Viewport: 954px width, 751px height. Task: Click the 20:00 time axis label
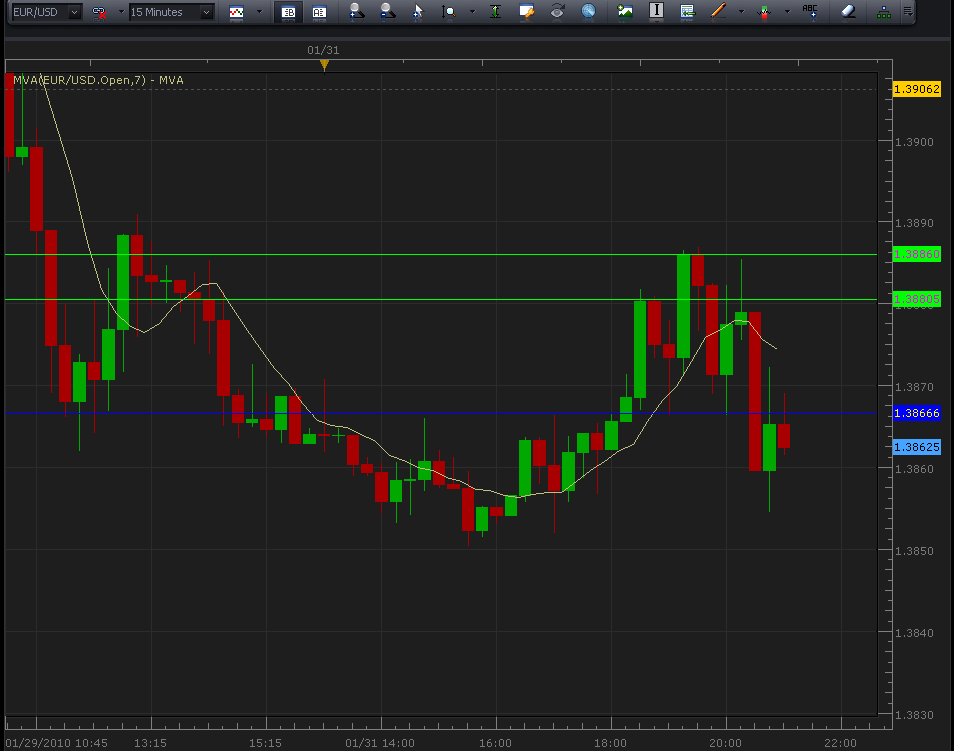725,743
